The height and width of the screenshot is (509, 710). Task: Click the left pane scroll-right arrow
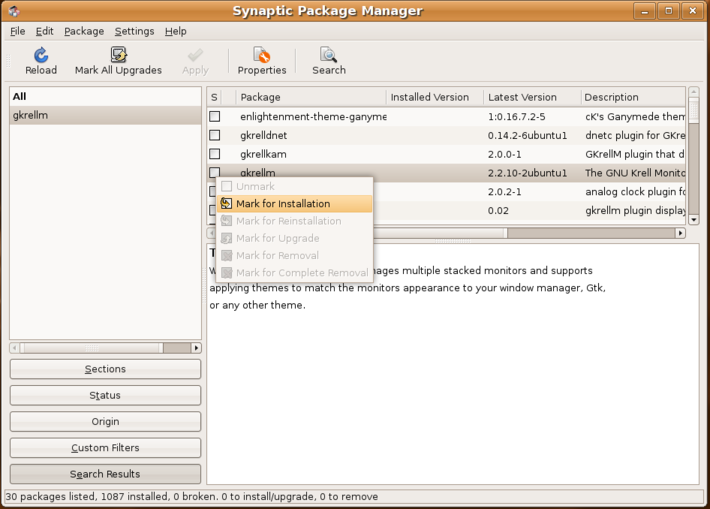(x=196, y=348)
